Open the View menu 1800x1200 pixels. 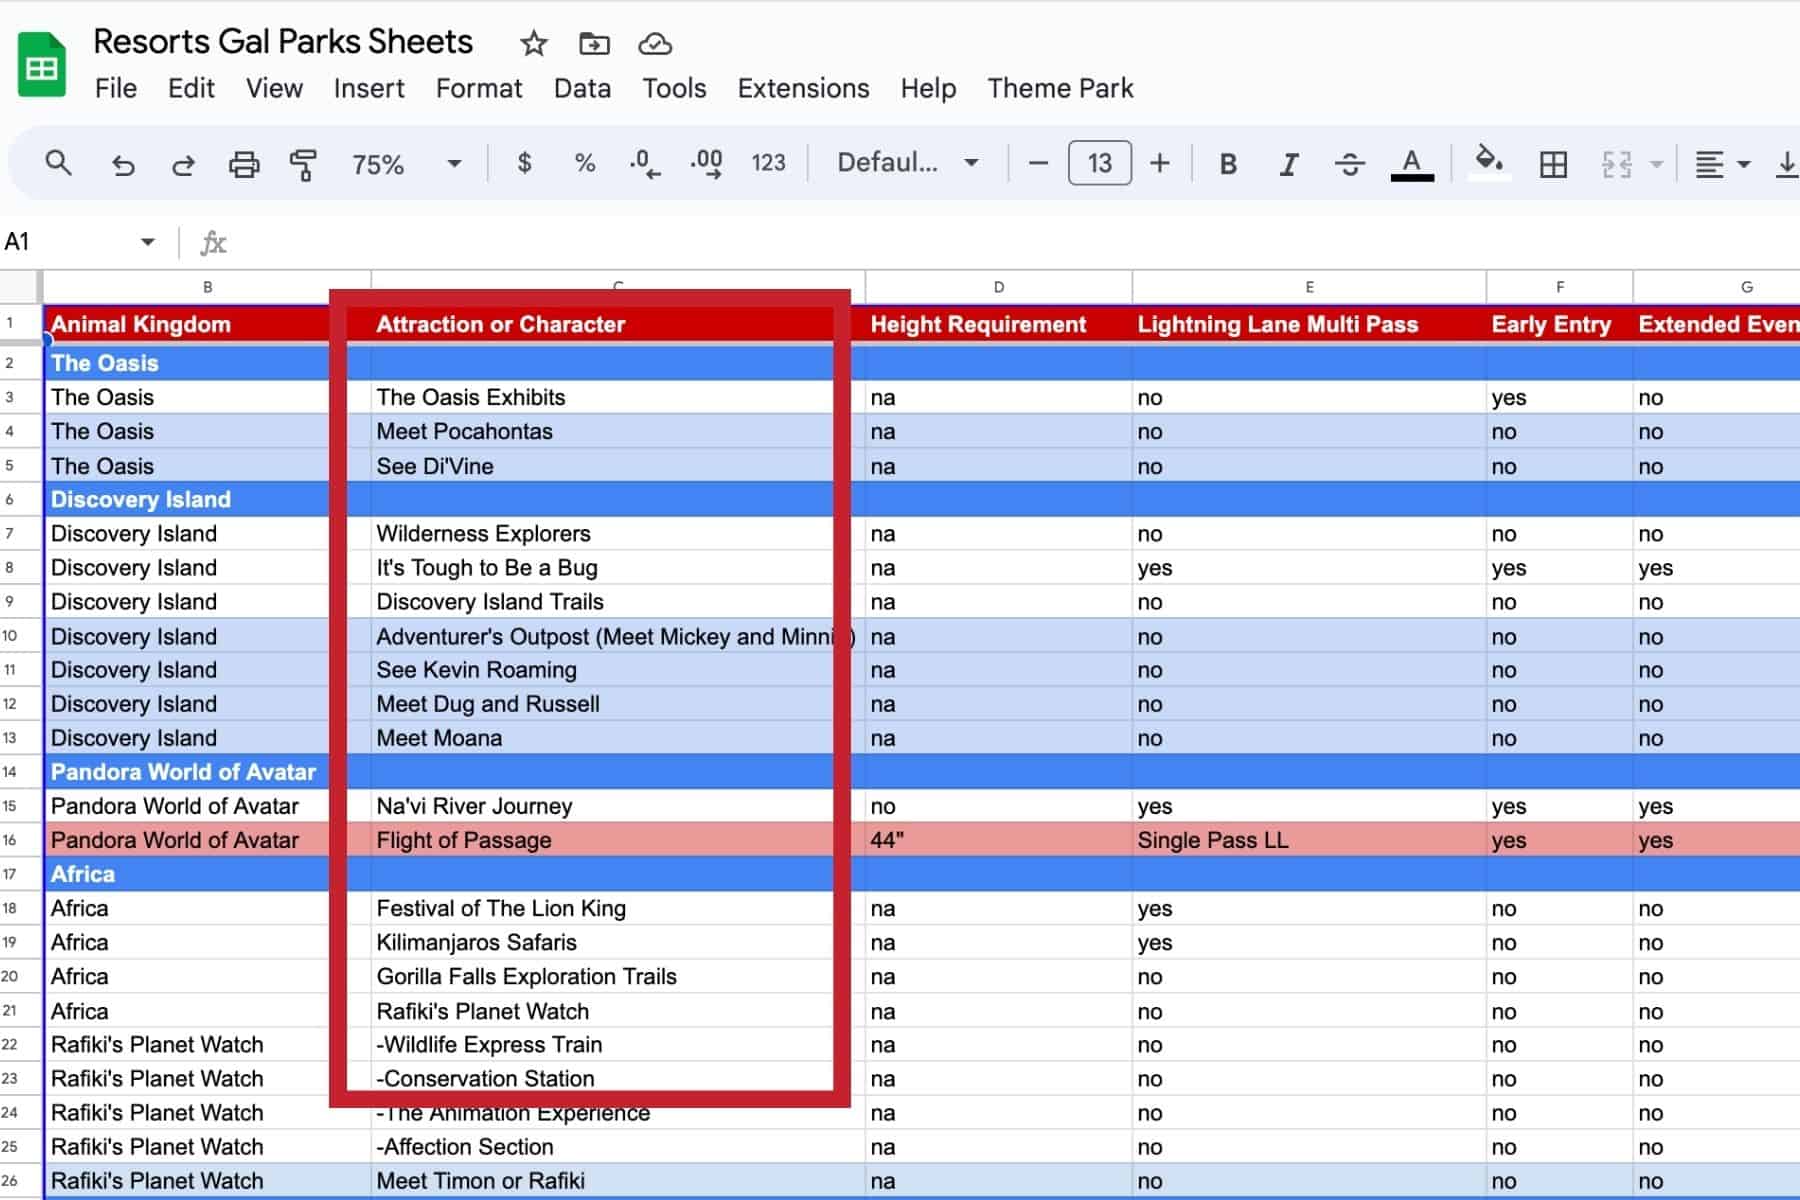(x=274, y=88)
